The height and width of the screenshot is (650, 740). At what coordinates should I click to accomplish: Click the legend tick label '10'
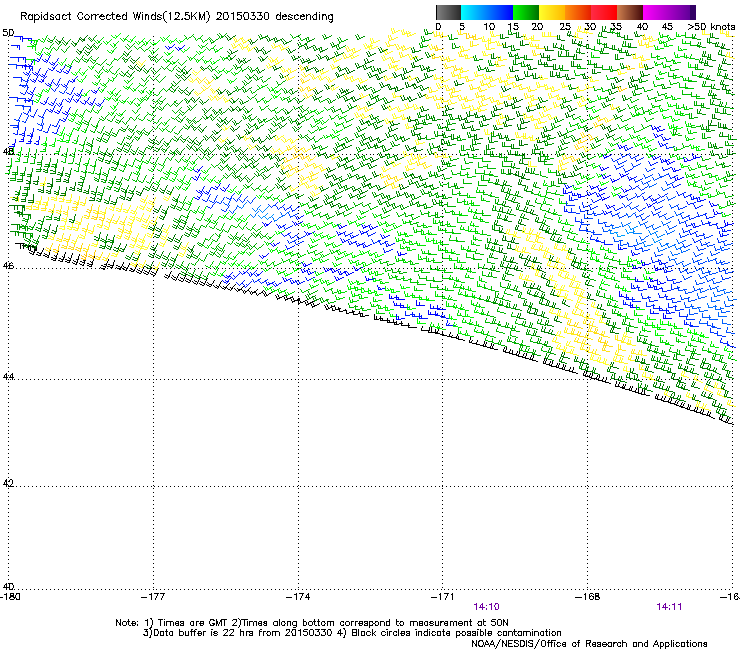tap(489, 27)
